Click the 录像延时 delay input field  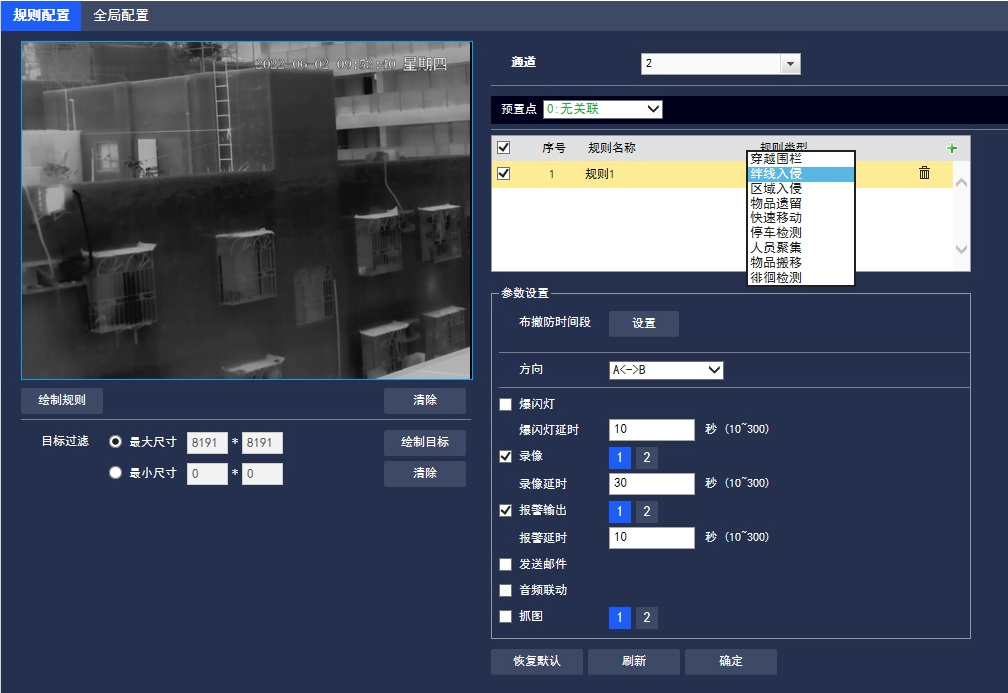click(x=651, y=483)
